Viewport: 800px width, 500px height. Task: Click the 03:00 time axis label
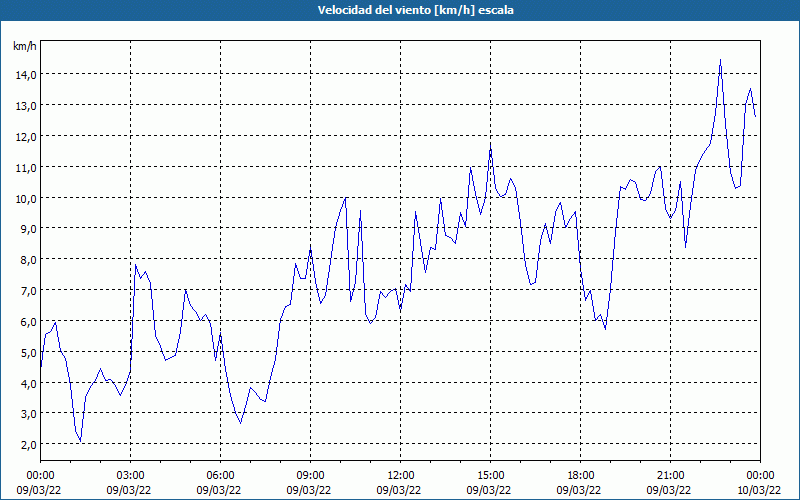coord(131,476)
